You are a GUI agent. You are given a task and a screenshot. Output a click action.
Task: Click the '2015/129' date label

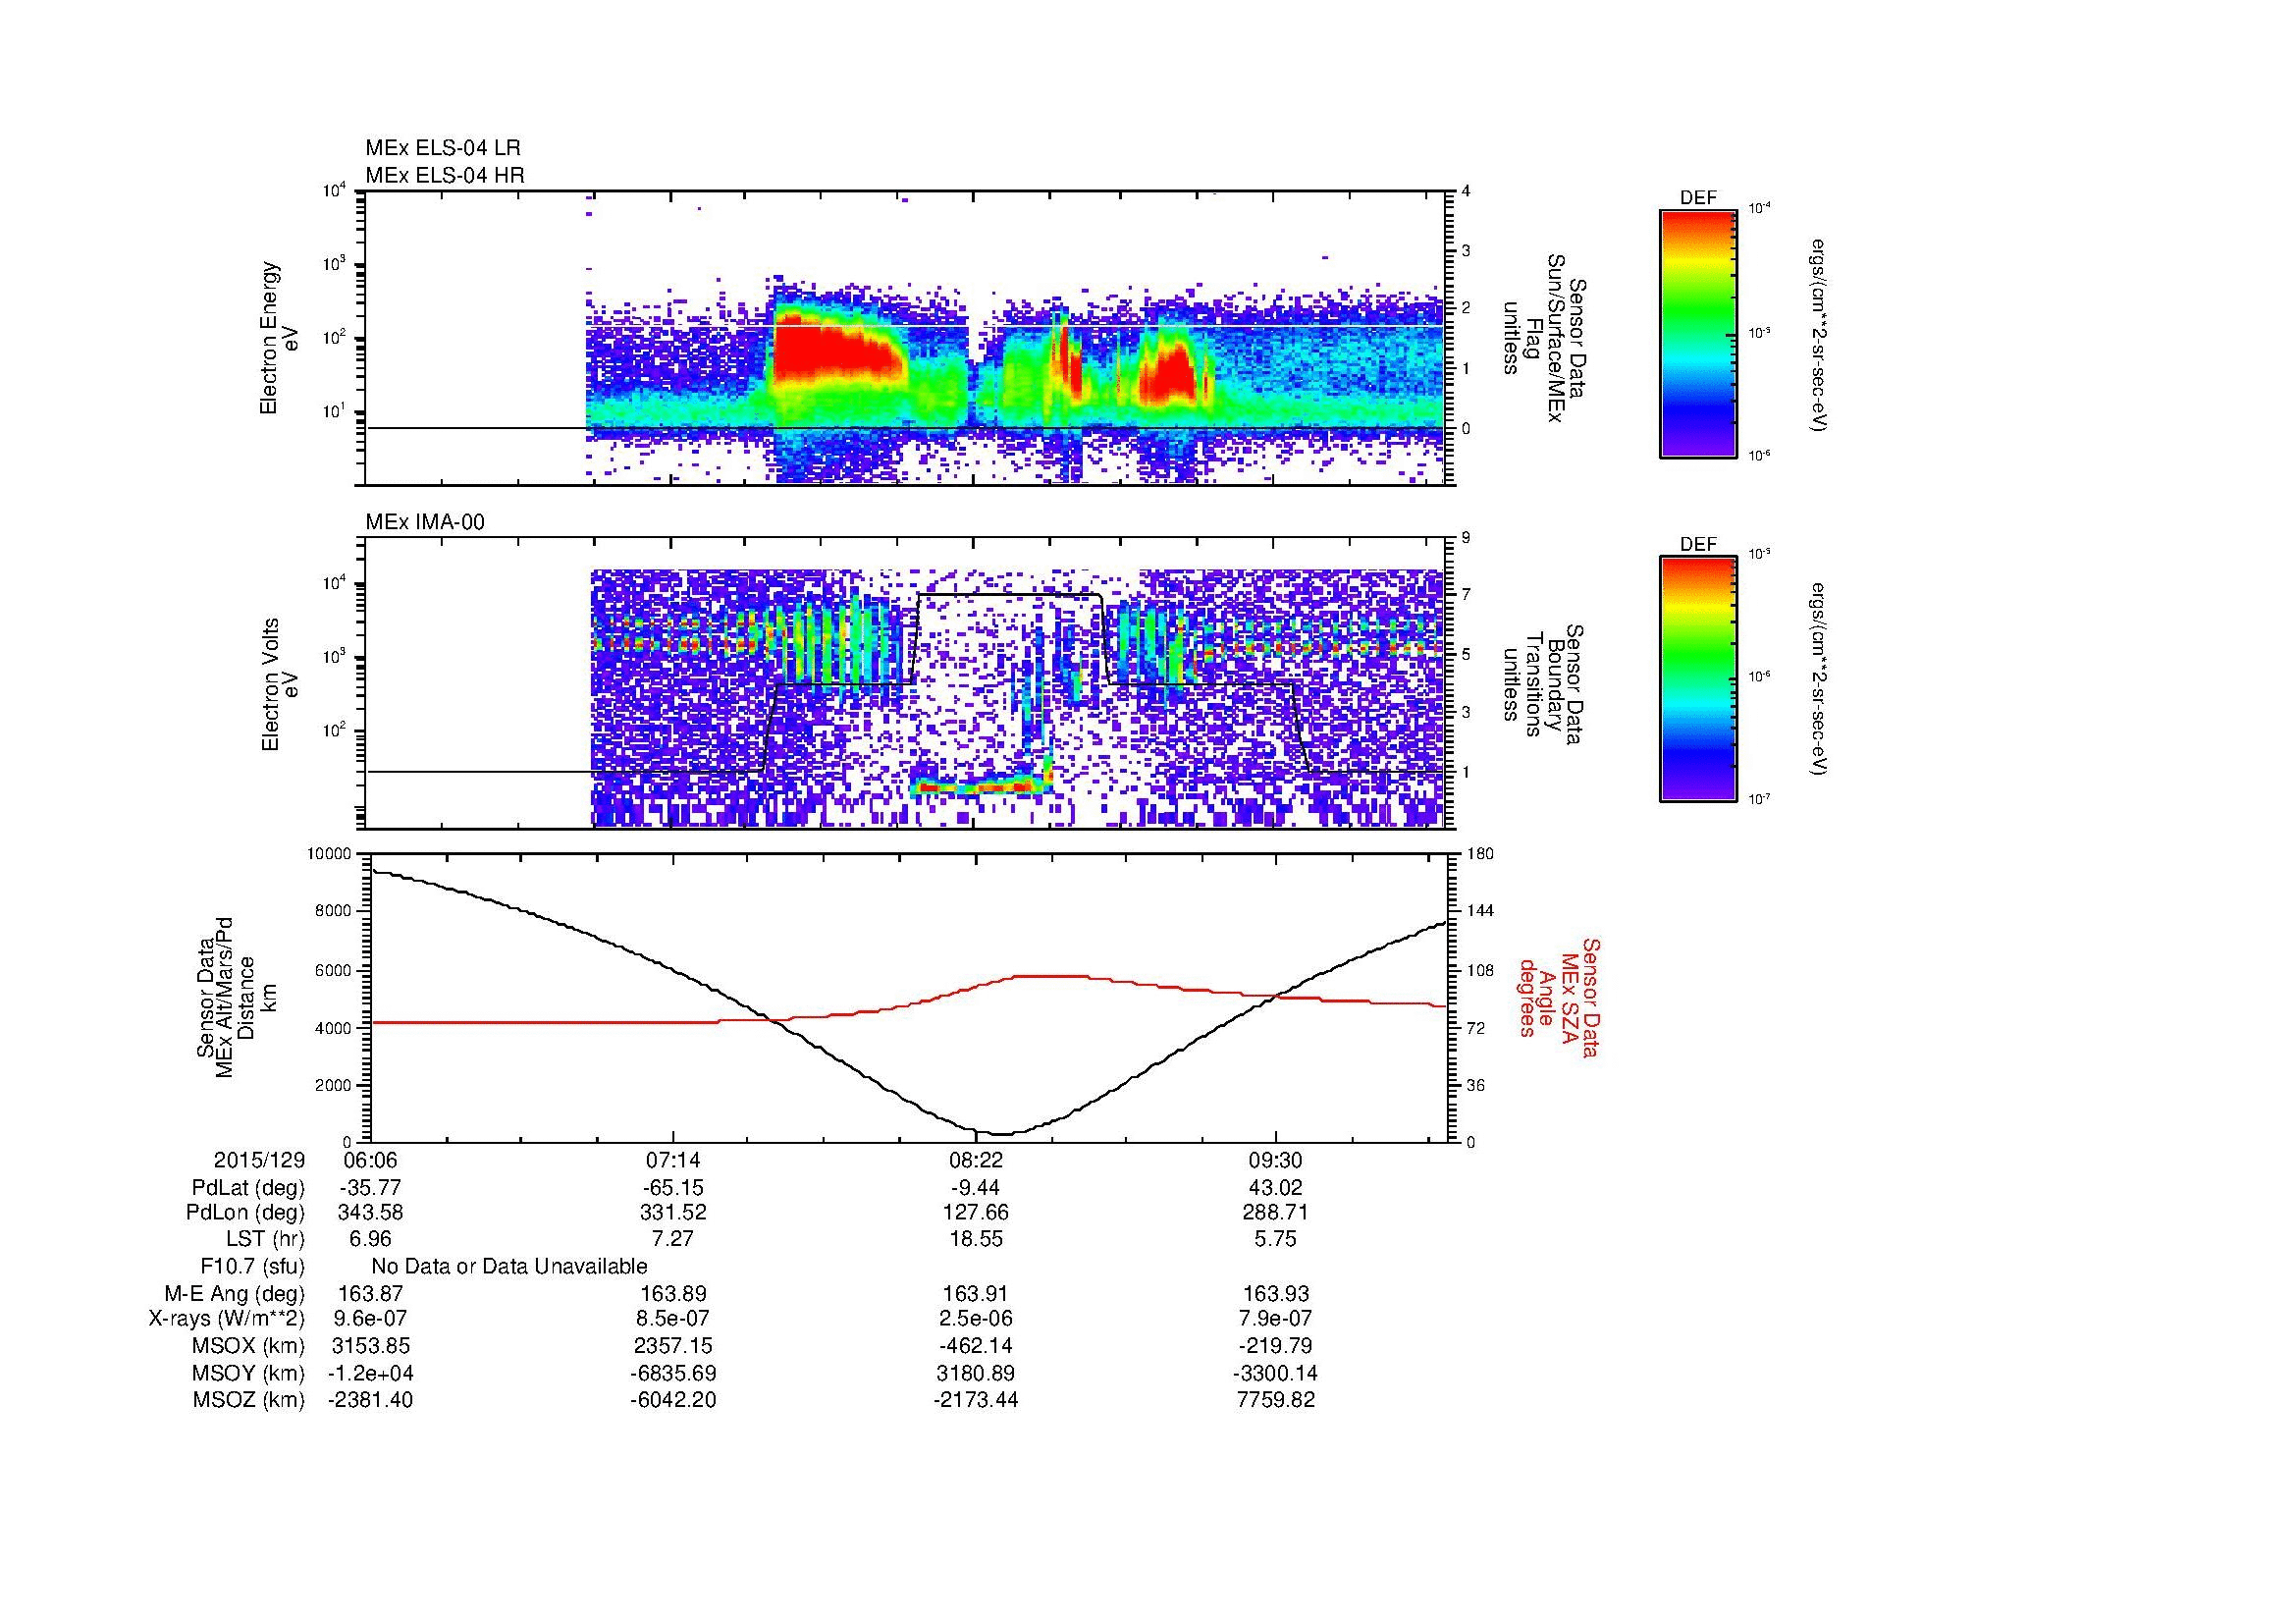[259, 1160]
